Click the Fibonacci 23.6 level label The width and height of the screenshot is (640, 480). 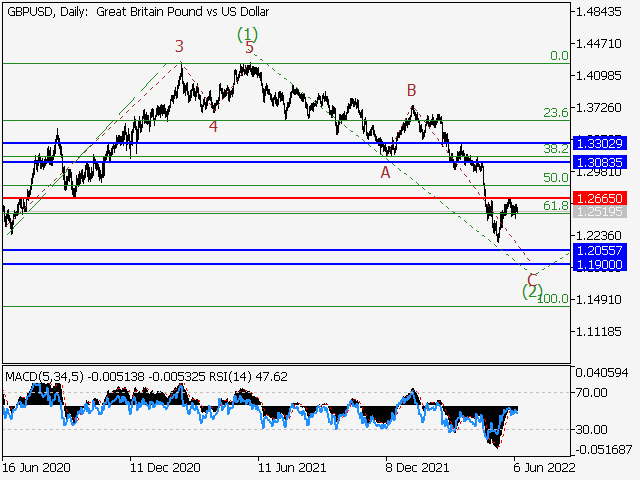556,113
